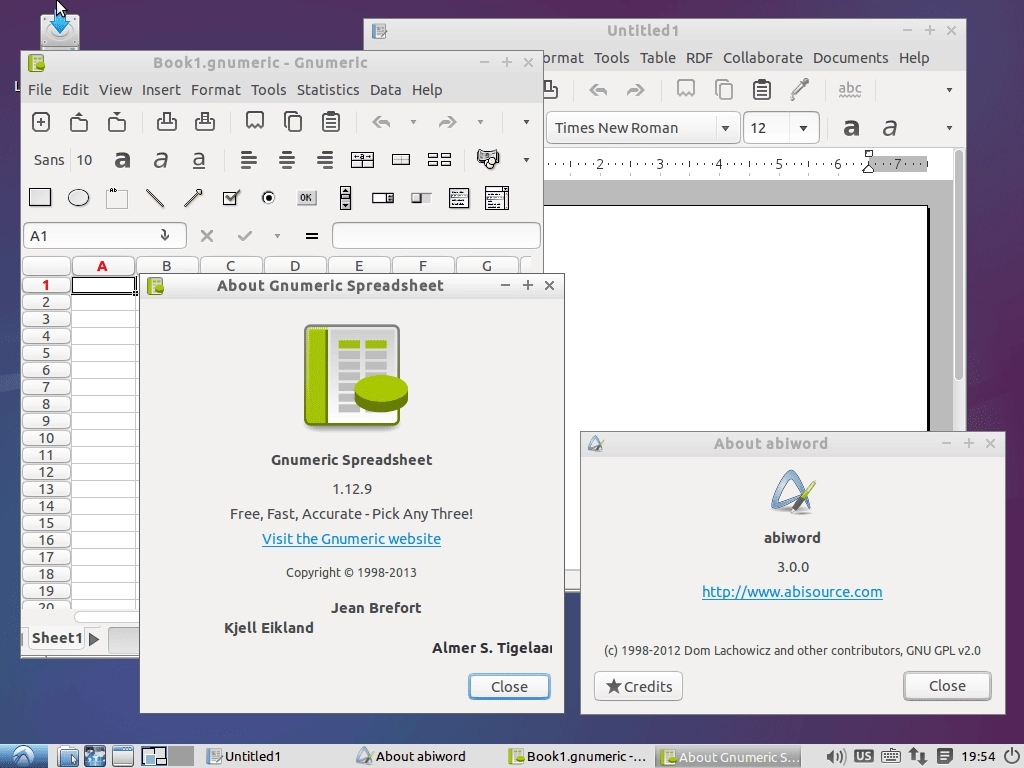Screen dimensions: 1024x768
Task: Open http://www.abisource.com link
Action: [792, 592]
